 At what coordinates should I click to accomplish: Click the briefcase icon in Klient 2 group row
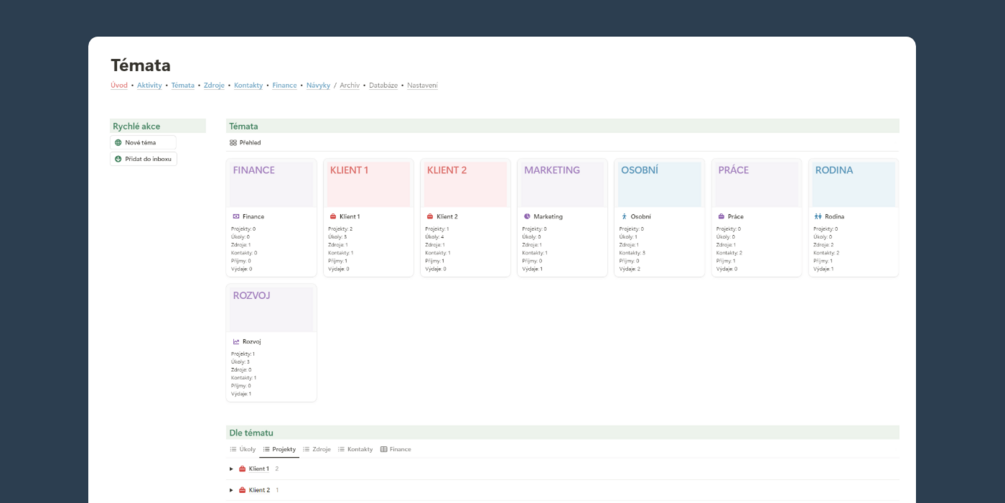pos(242,490)
